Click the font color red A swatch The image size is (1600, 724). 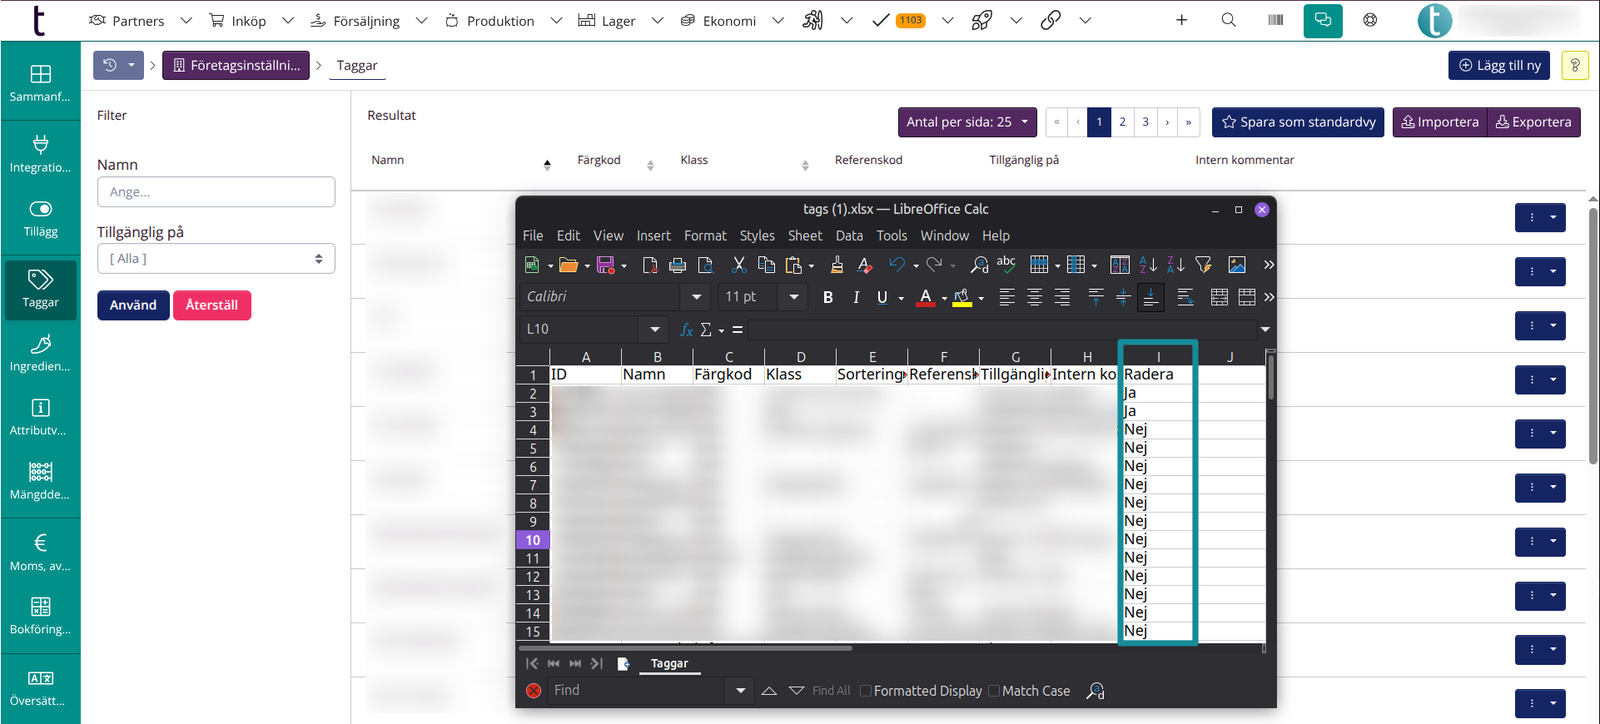pyautogui.click(x=926, y=297)
